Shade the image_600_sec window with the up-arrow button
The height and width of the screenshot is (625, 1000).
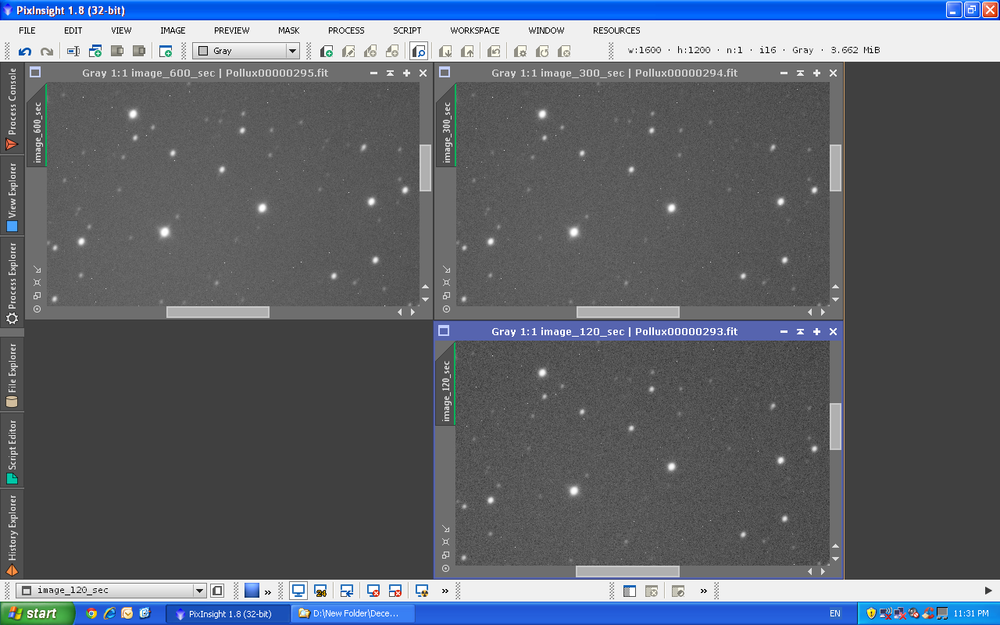(390, 73)
